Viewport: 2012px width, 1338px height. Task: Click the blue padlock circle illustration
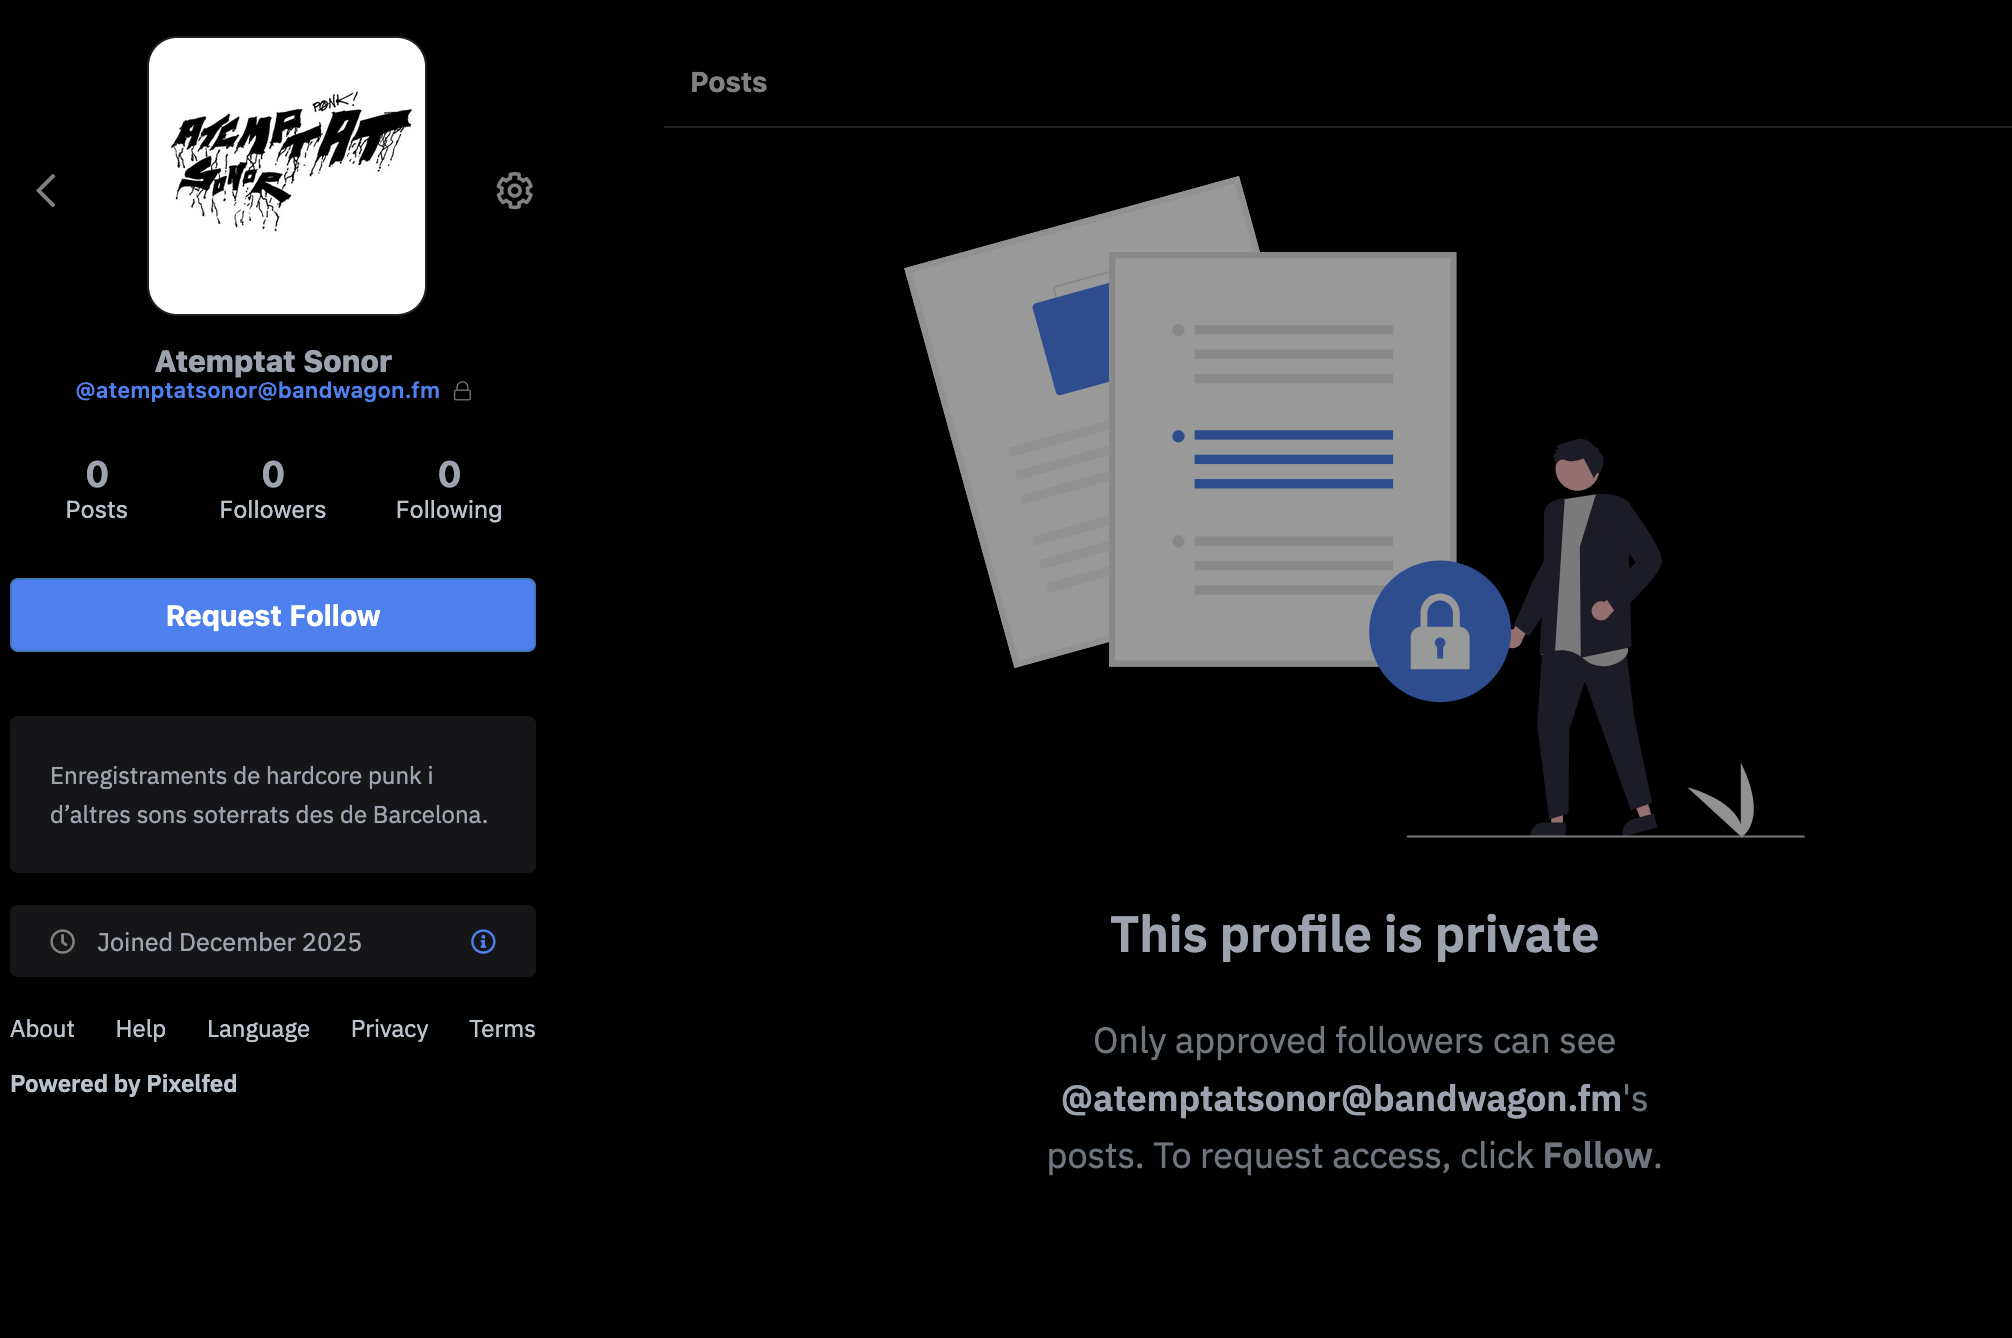pos(1439,631)
